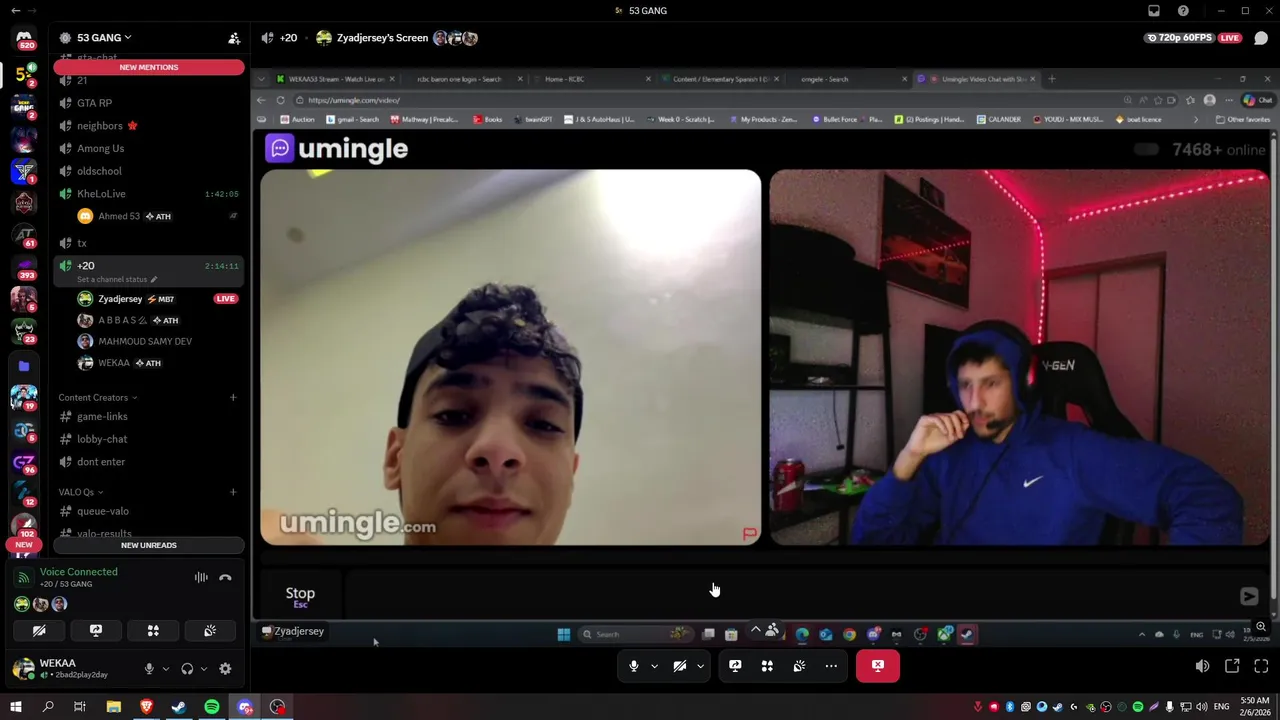Jump to NEW UNREADS
The image size is (1280, 720).
coord(149,545)
